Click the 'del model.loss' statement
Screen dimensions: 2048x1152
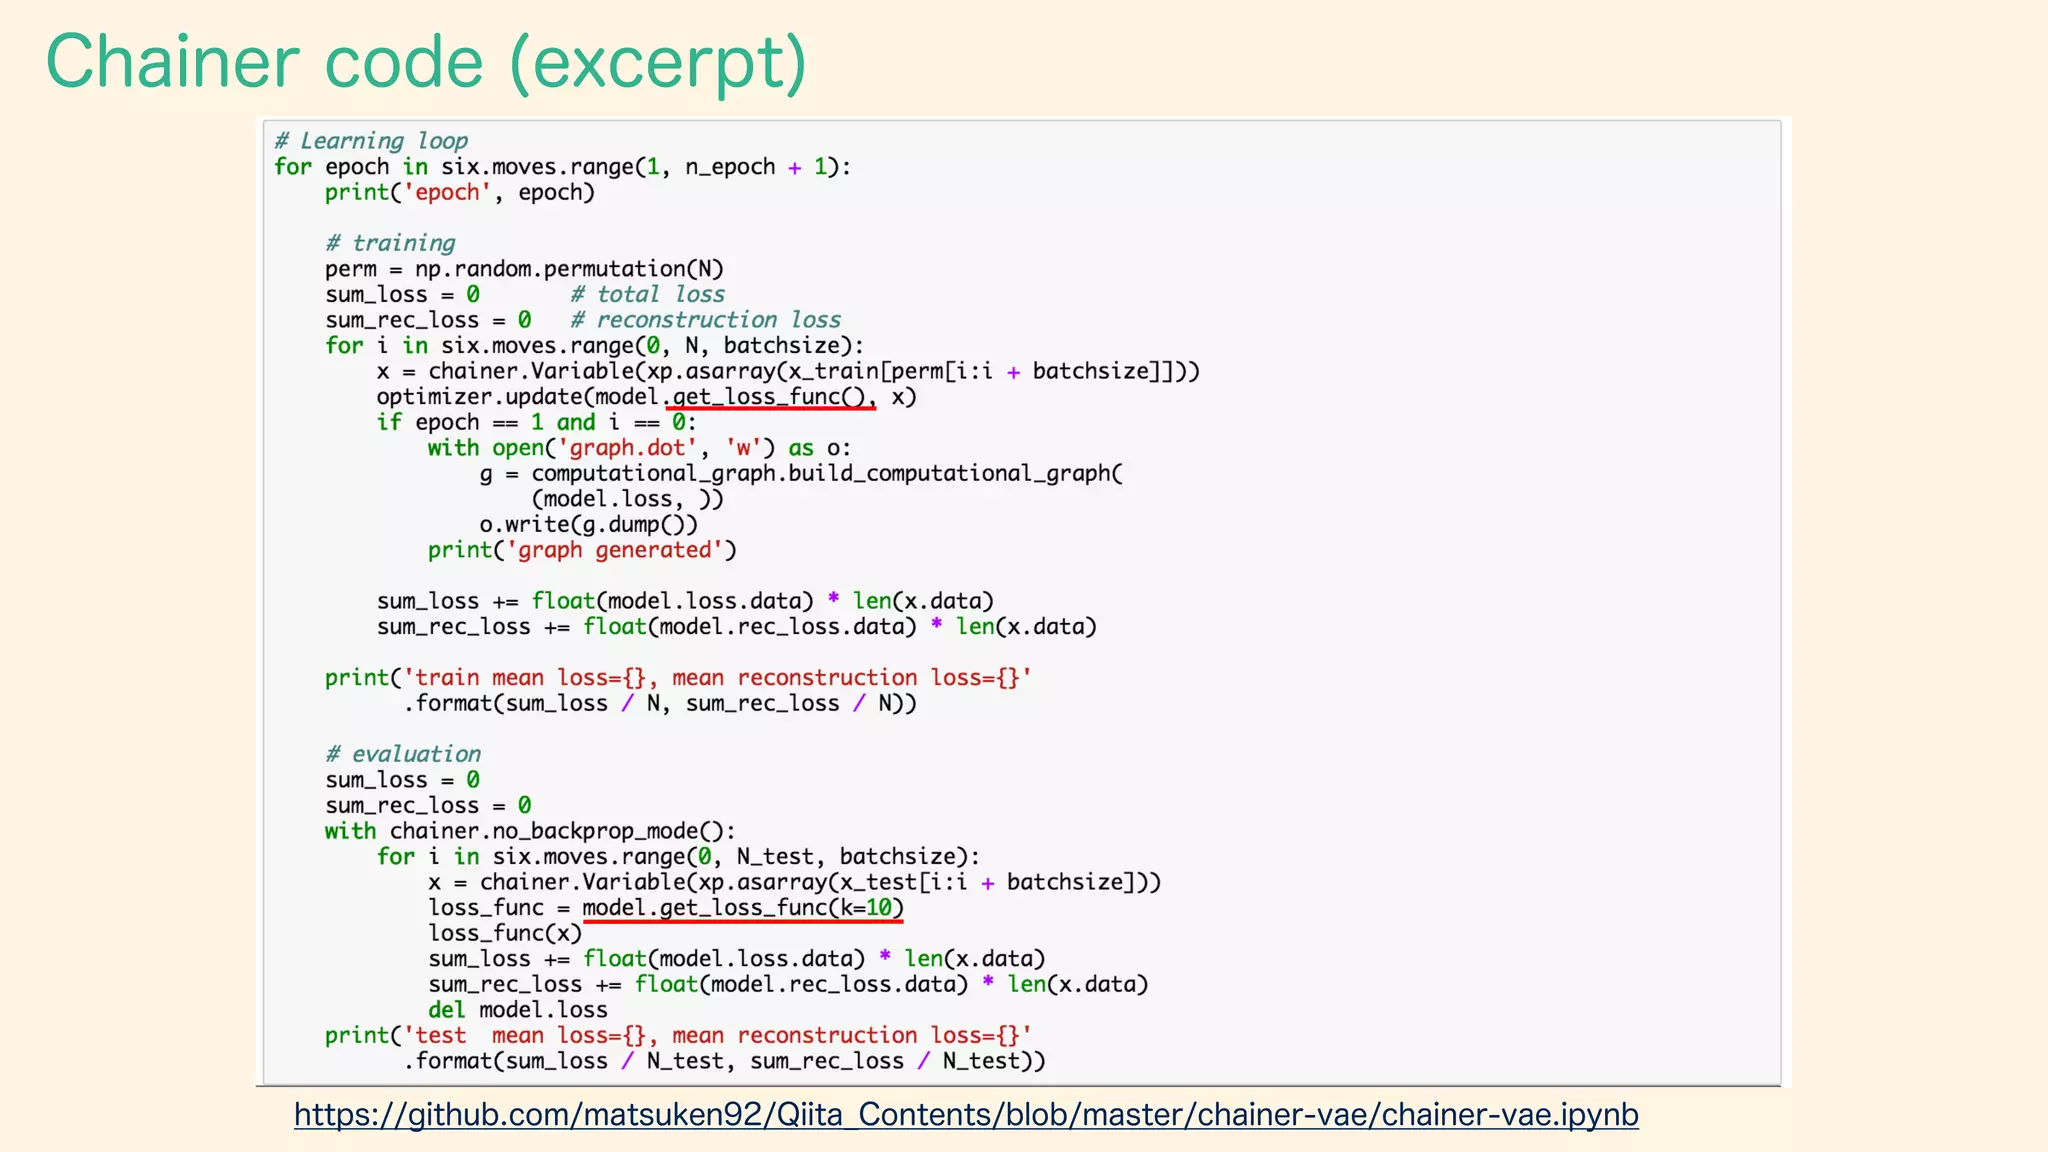(x=518, y=1010)
